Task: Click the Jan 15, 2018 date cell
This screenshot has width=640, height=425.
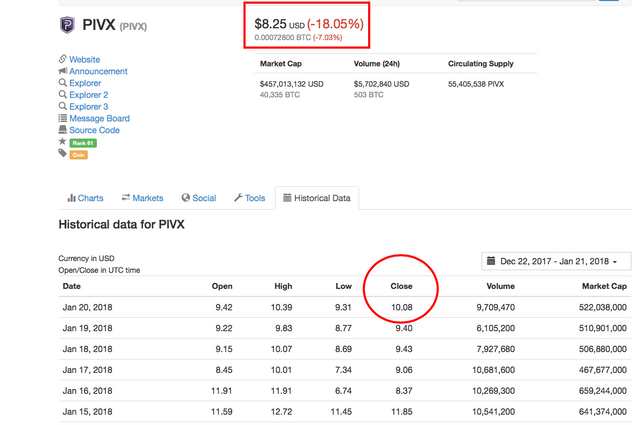Action: [x=87, y=412]
